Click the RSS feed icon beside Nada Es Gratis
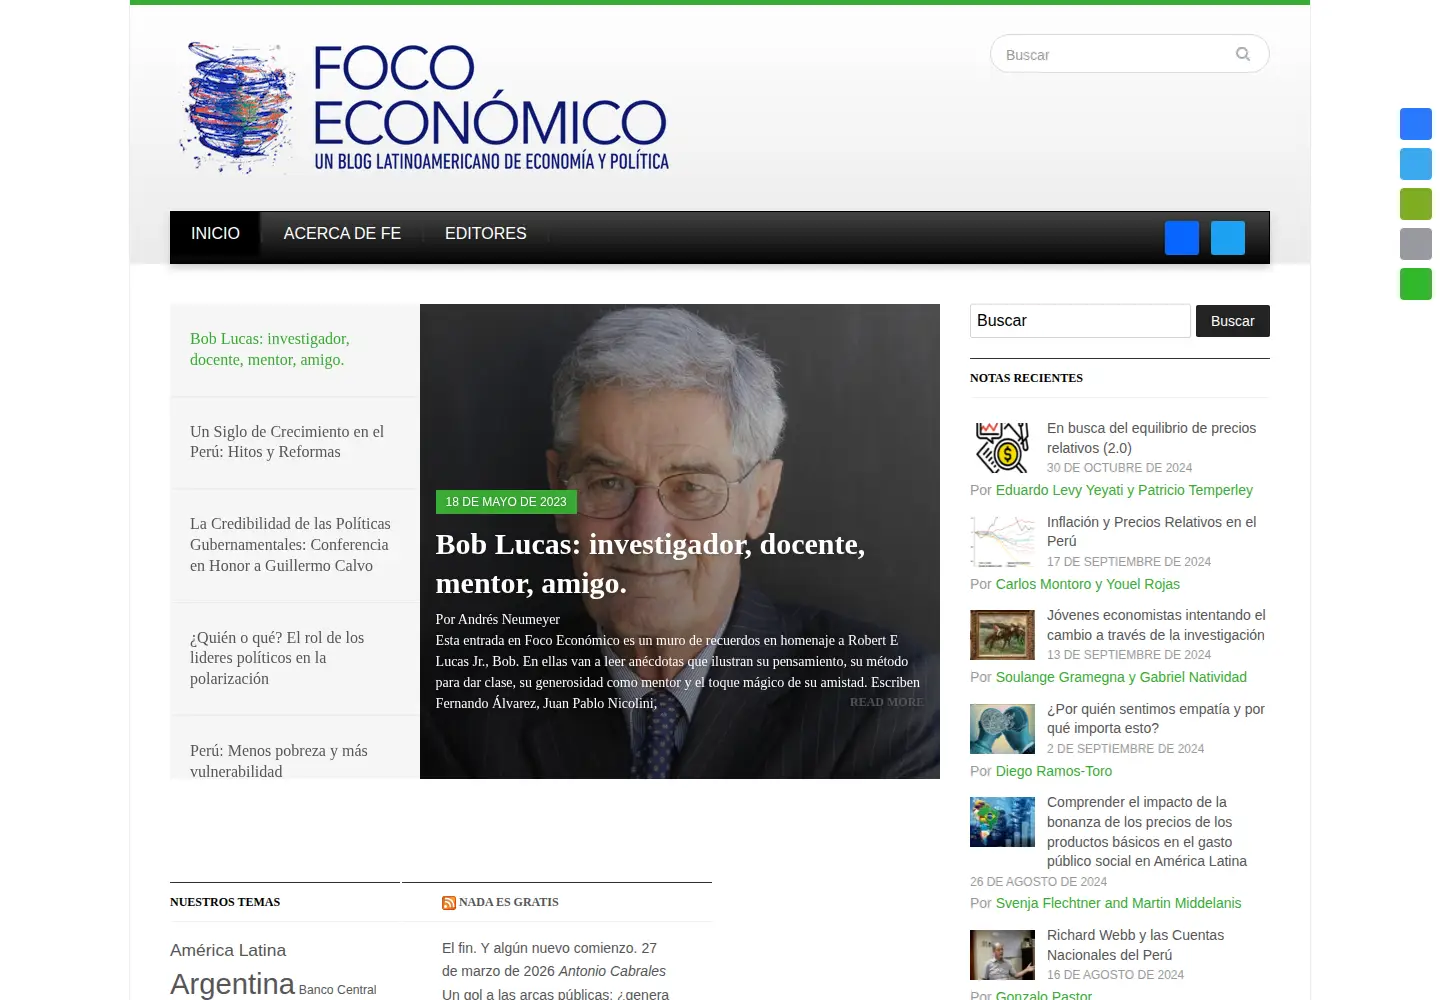This screenshot has width=1440, height=1000. point(449,903)
